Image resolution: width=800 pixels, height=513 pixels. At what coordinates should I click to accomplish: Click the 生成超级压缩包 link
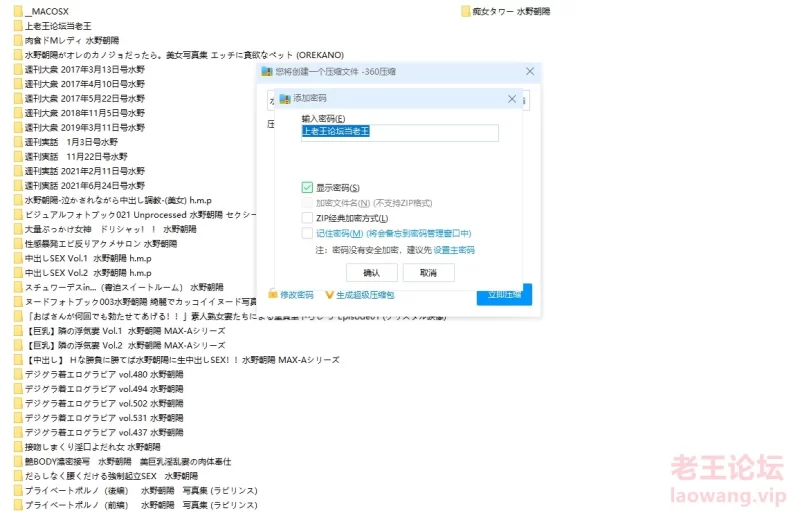click(x=365, y=295)
